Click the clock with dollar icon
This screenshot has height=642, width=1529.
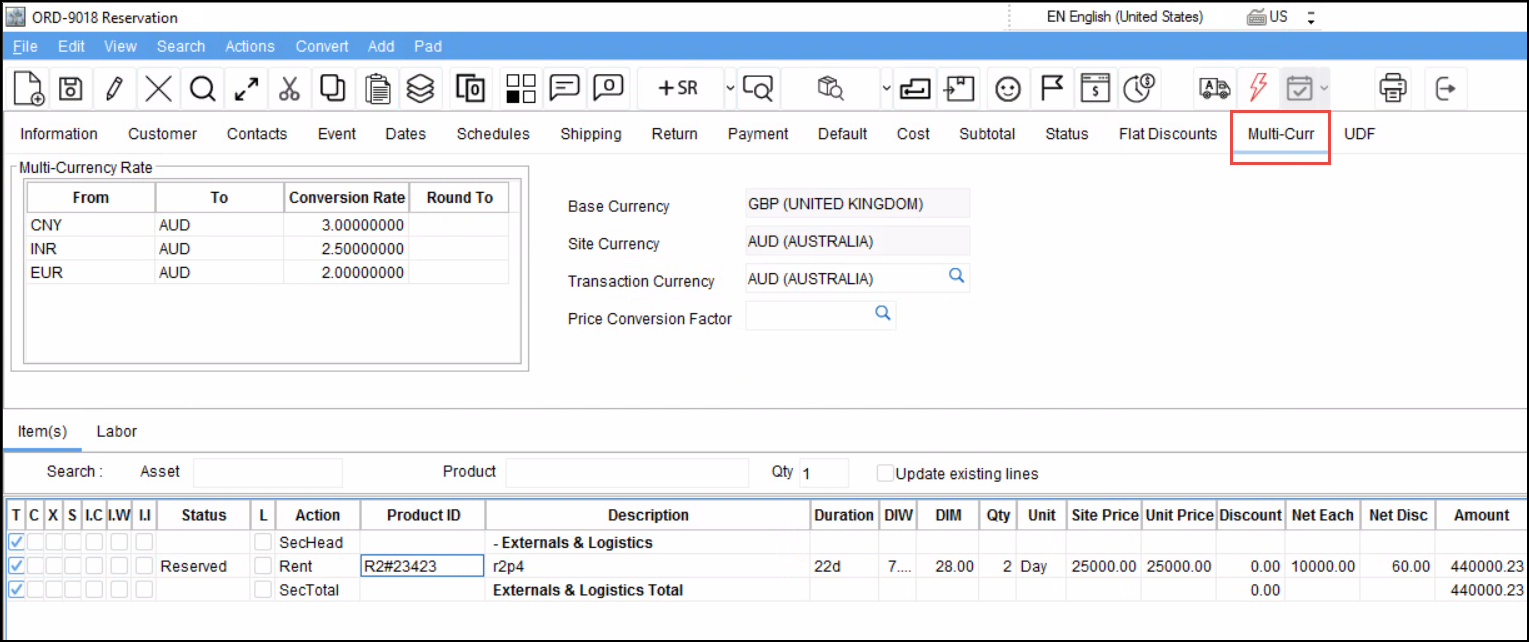coord(1140,88)
